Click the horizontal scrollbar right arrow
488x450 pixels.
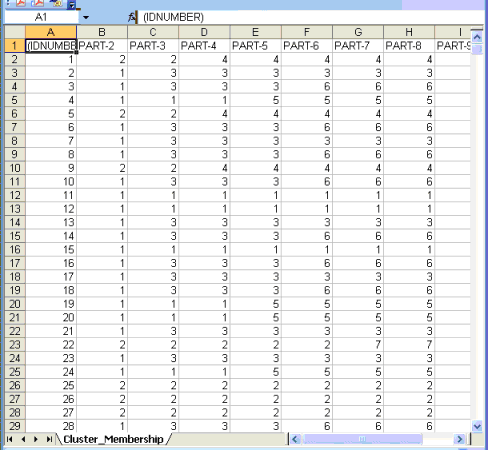tap(460, 439)
